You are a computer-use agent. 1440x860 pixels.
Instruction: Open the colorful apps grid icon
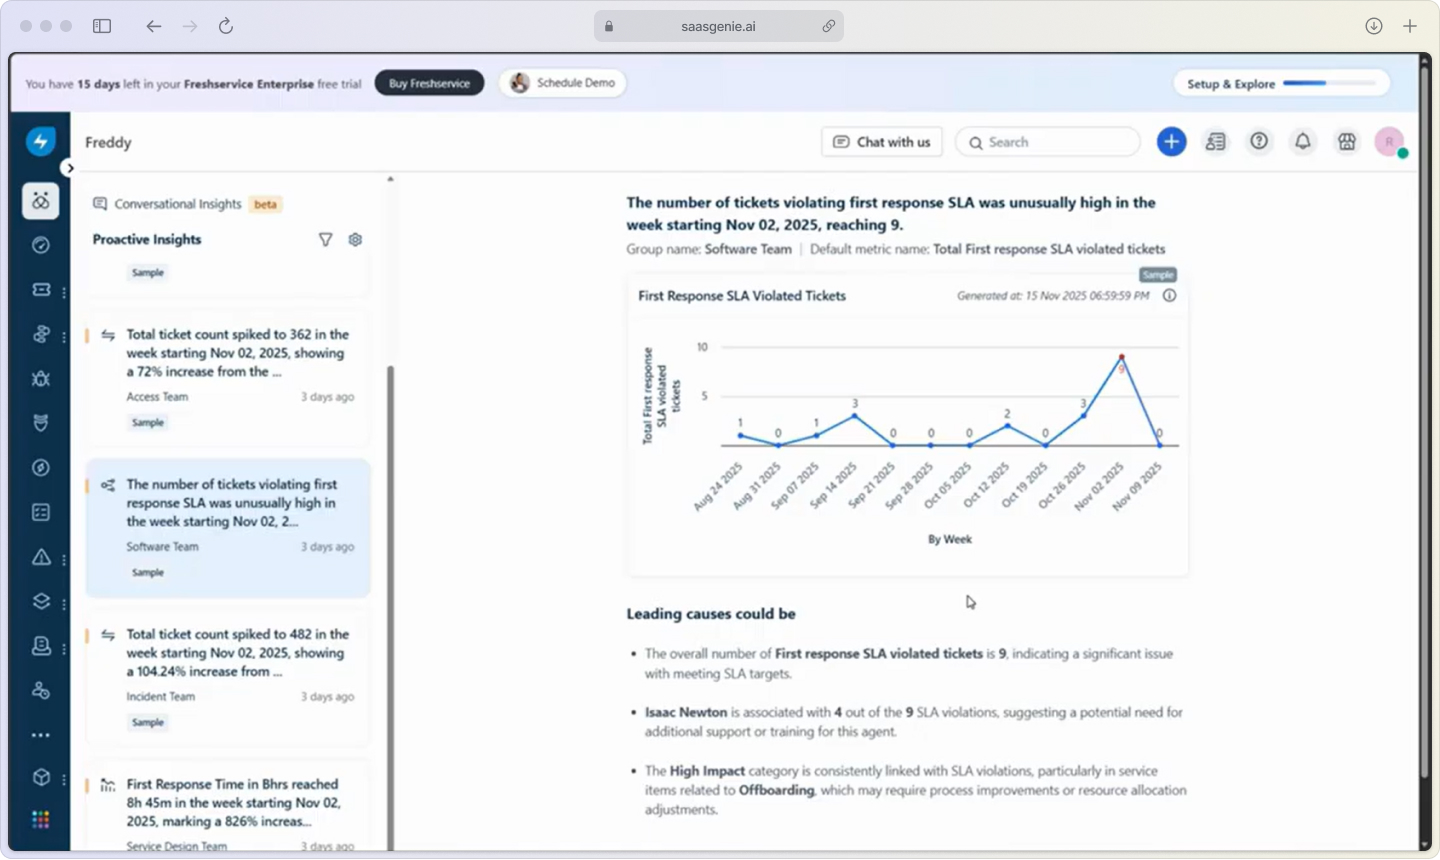(41, 820)
